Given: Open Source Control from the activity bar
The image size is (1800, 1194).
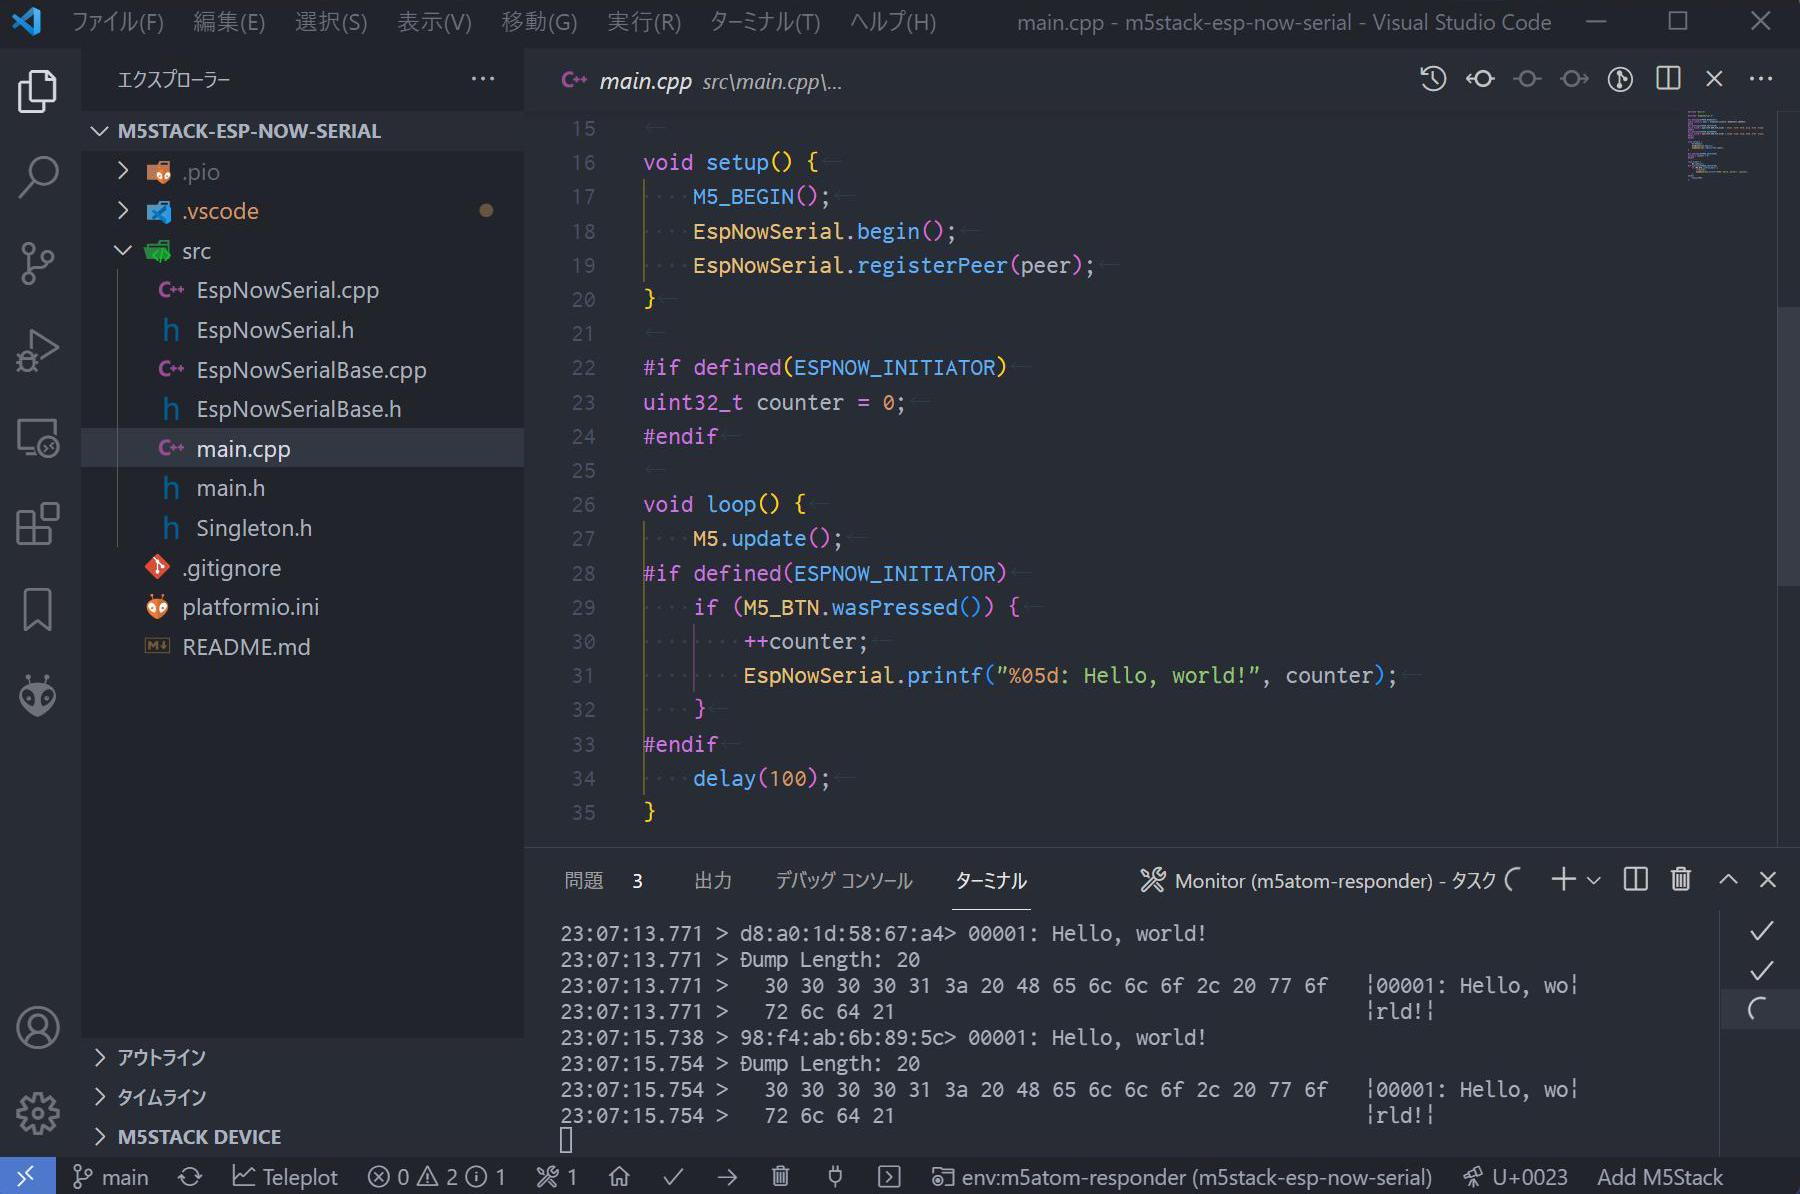Looking at the screenshot, I should click(37, 263).
